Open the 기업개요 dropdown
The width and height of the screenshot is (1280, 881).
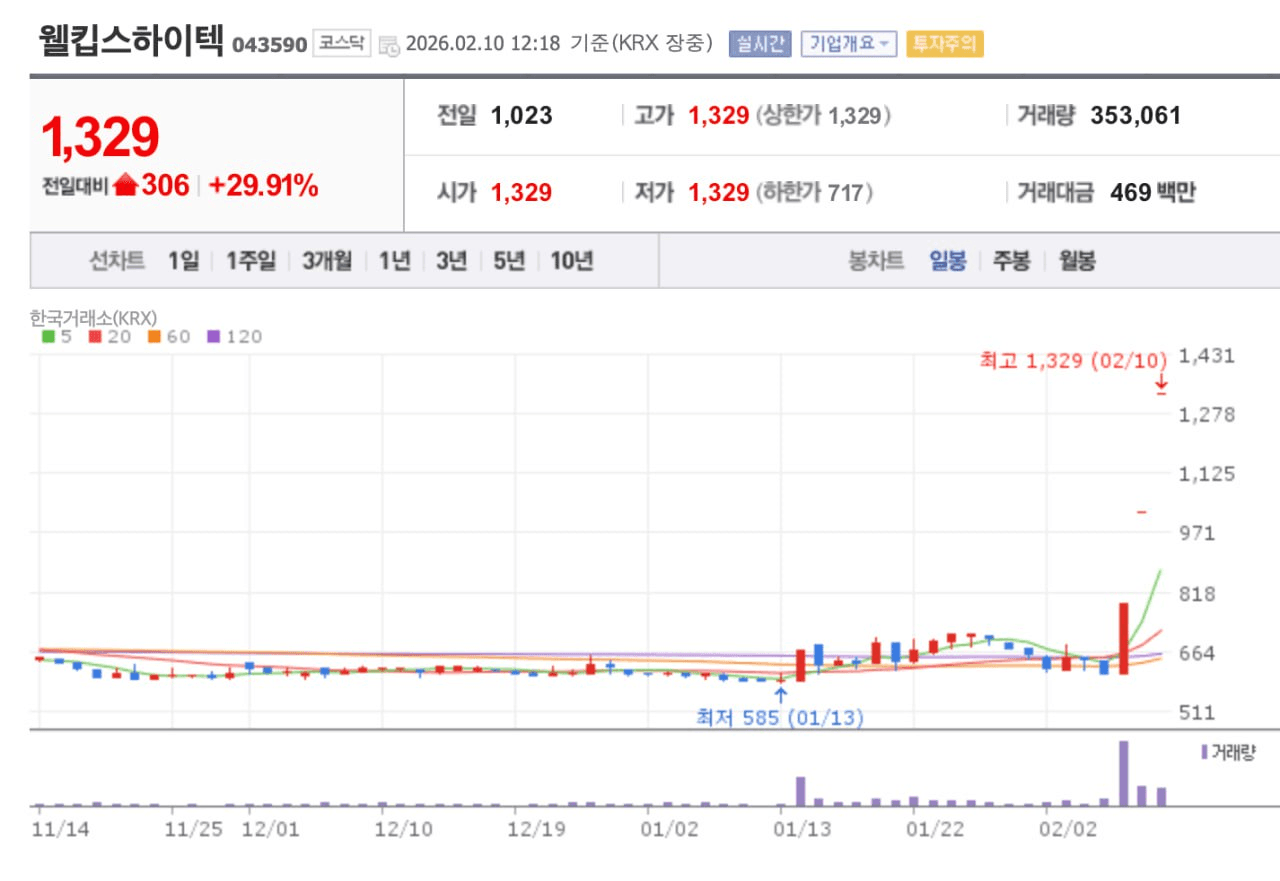(x=848, y=43)
